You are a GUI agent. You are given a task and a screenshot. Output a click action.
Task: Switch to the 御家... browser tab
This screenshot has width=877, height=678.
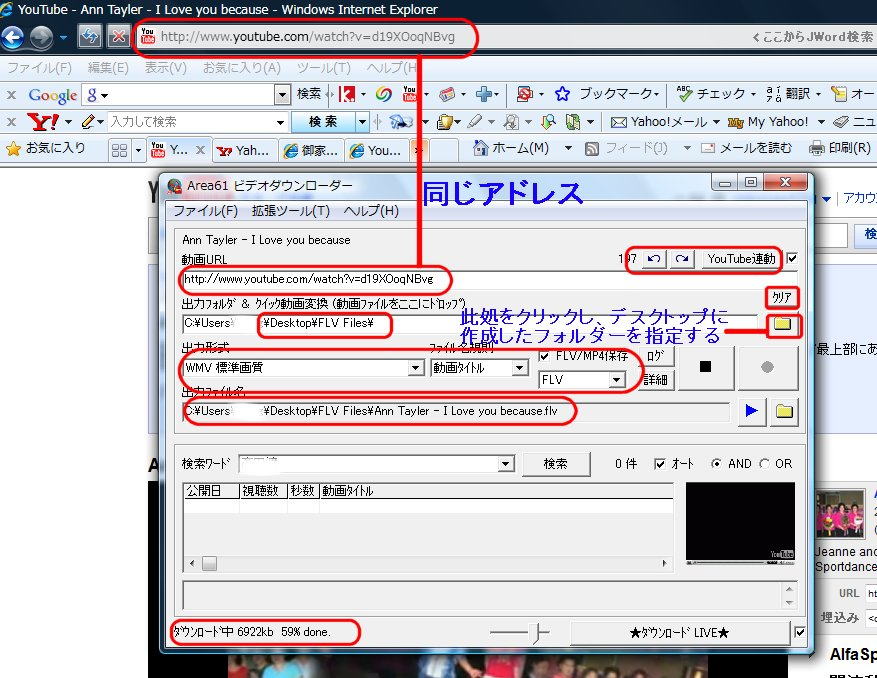(x=311, y=150)
